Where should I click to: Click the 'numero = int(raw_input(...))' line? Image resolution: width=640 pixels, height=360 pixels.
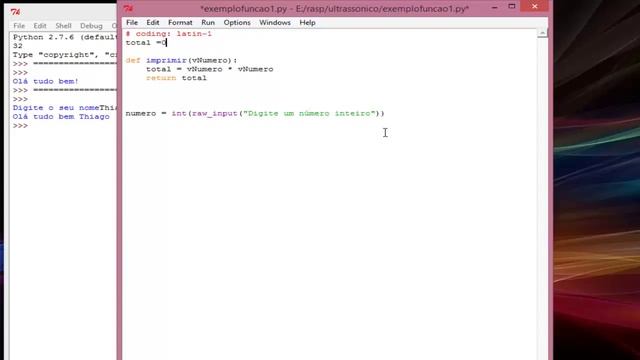255,113
